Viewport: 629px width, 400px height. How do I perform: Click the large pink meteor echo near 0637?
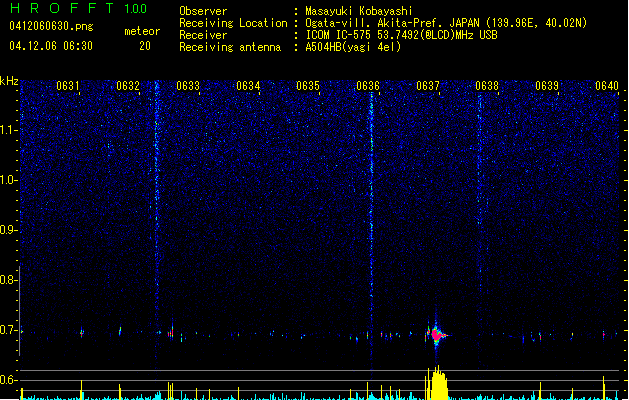tap(436, 334)
